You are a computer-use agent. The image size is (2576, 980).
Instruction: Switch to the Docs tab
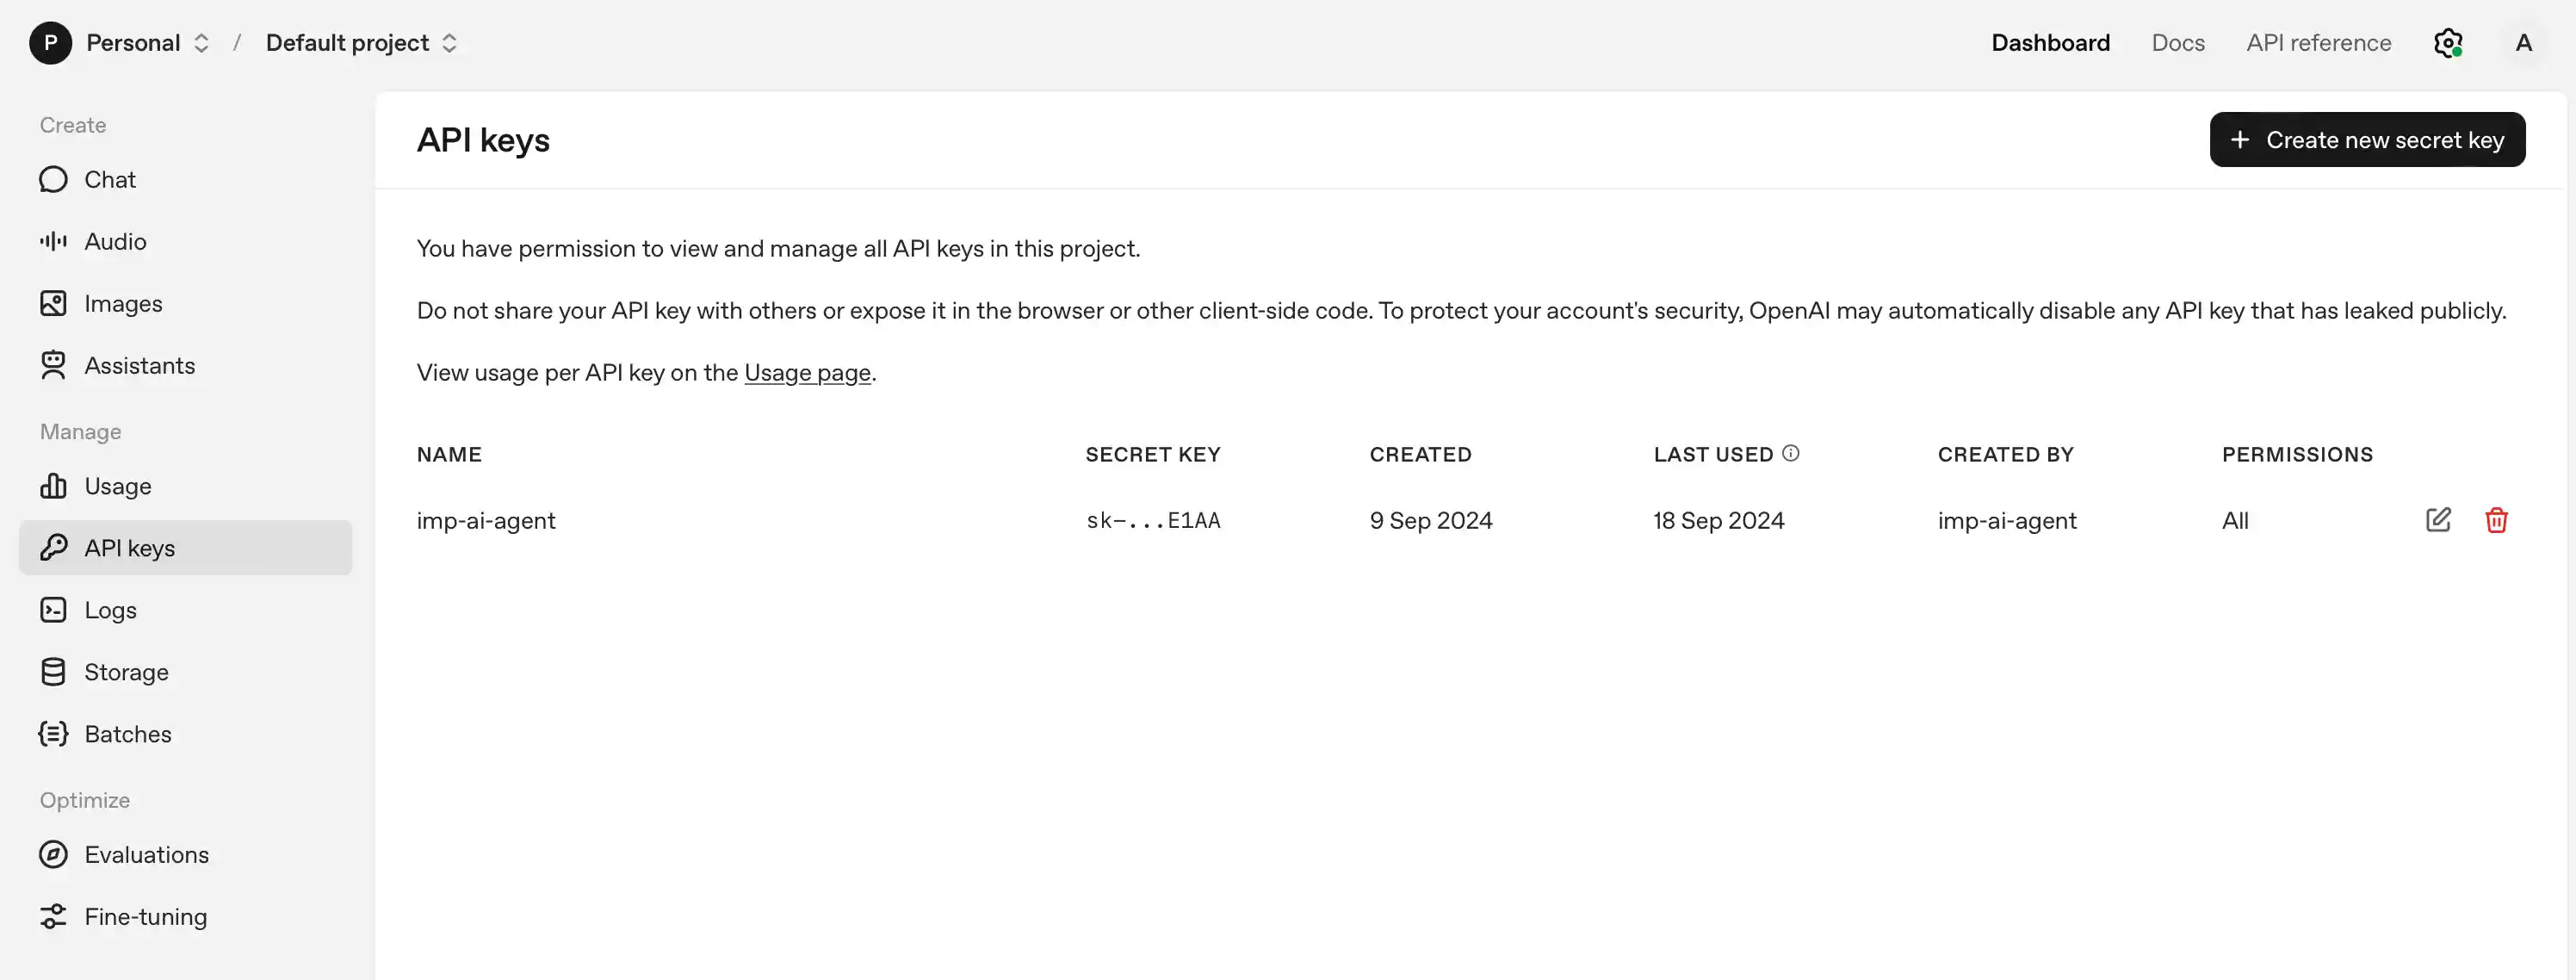(x=2178, y=42)
